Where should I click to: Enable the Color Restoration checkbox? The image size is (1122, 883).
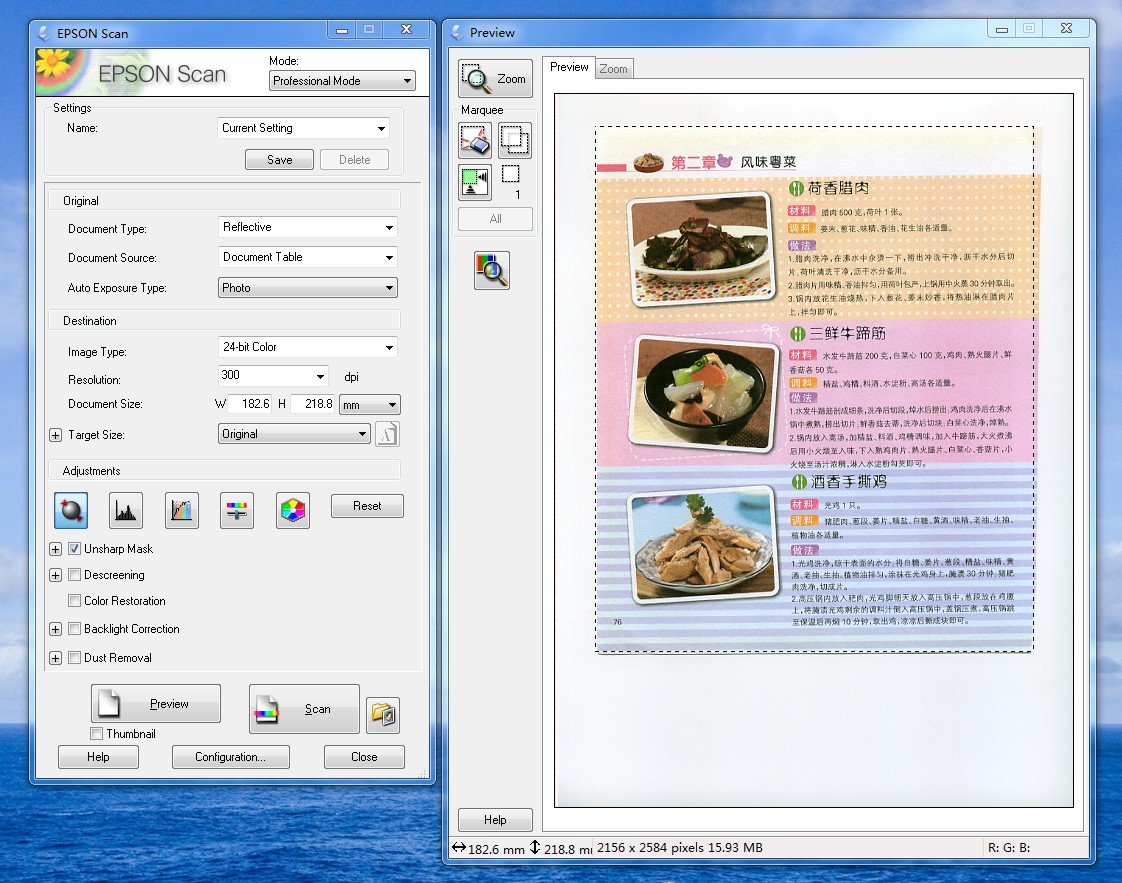(x=74, y=600)
